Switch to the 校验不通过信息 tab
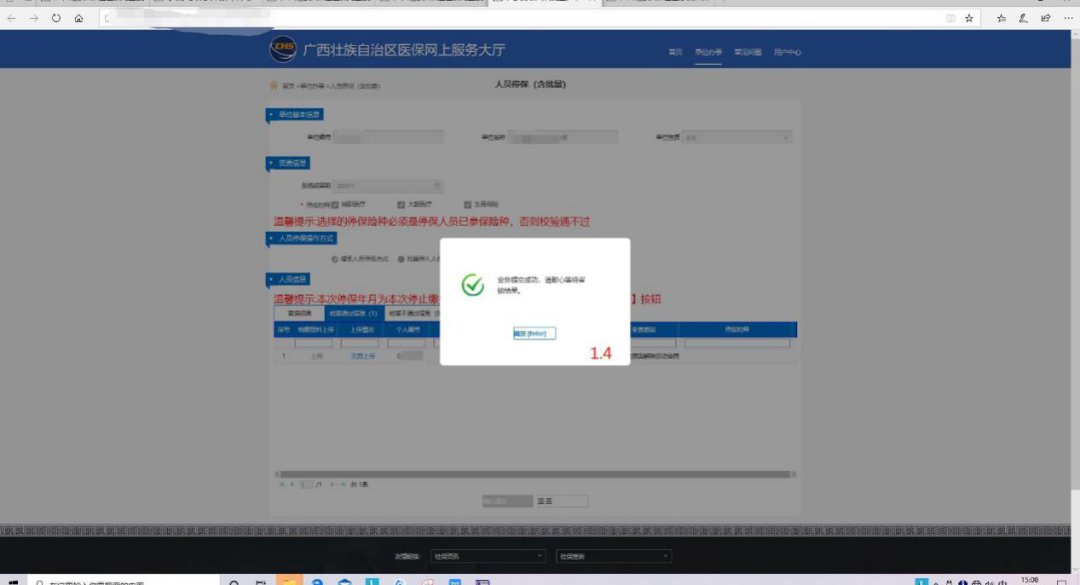This screenshot has width=1080, height=585. pyautogui.click(x=412, y=314)
